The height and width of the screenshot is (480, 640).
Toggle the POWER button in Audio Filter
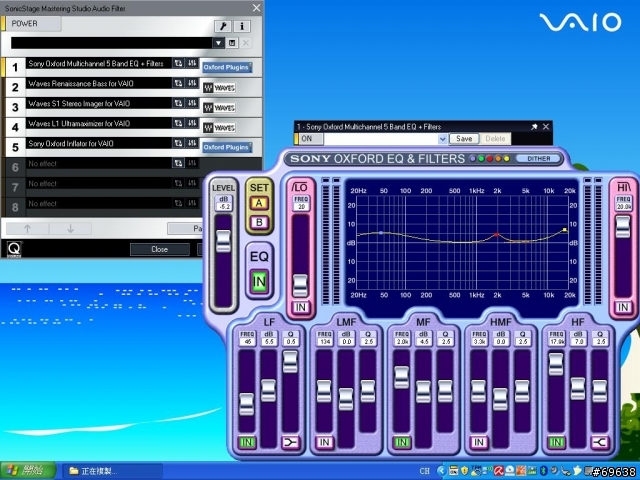coord(31,24)
